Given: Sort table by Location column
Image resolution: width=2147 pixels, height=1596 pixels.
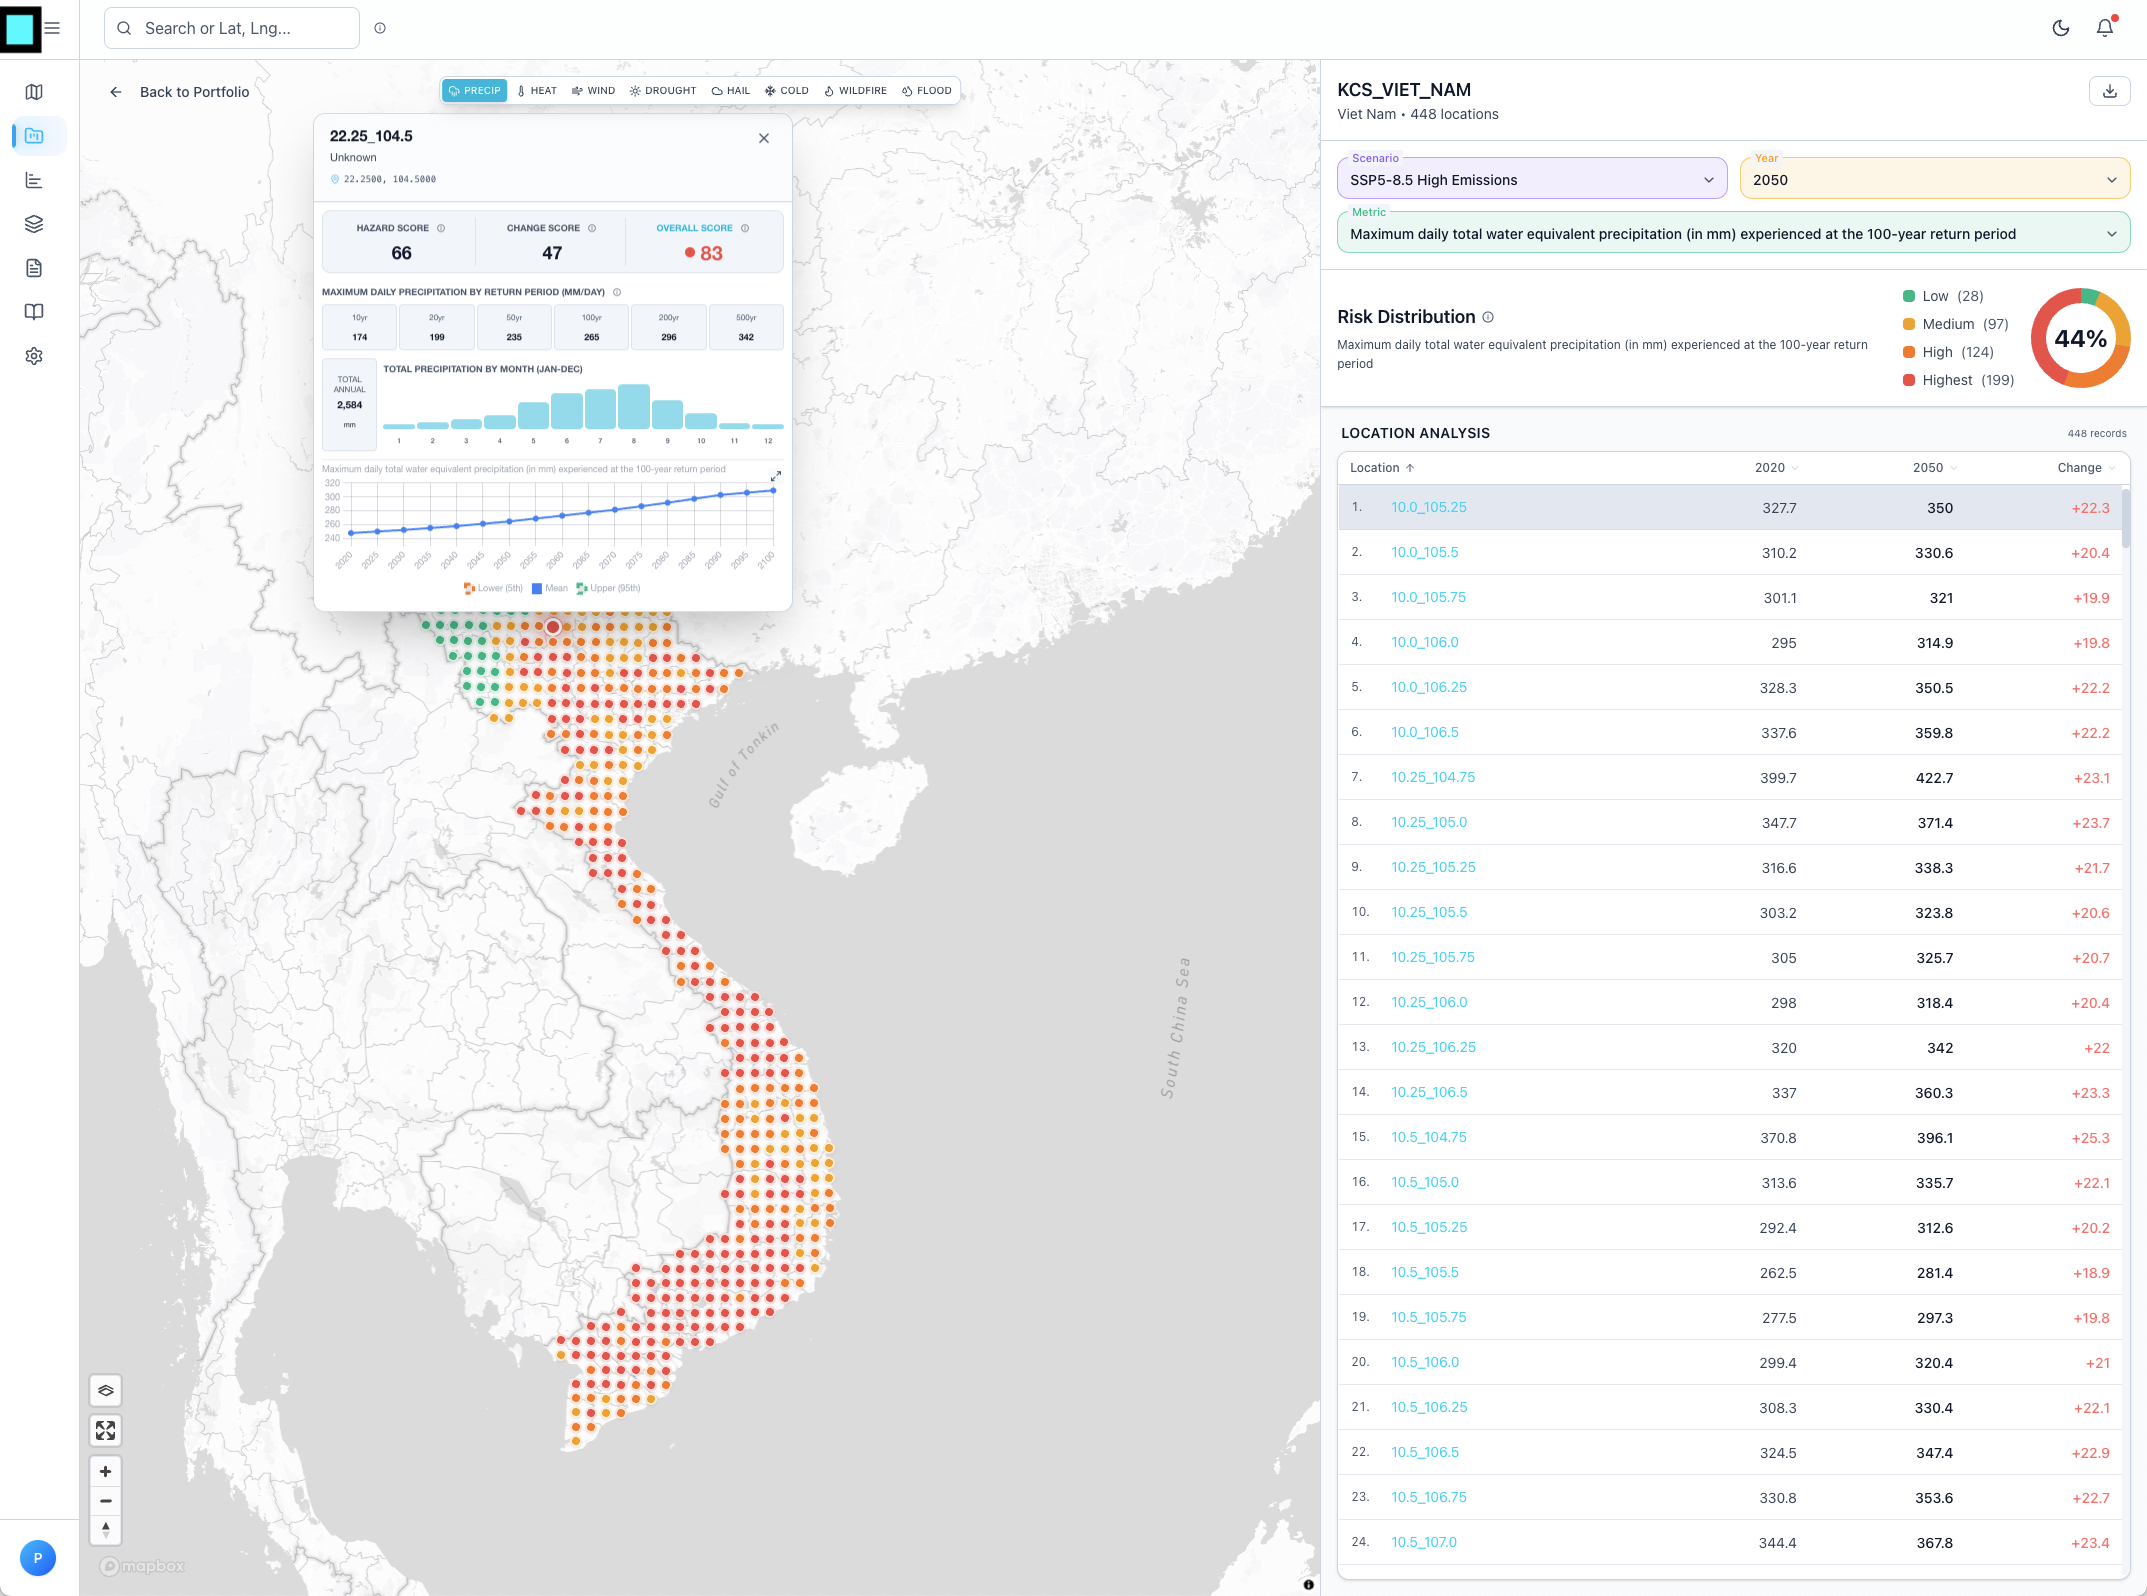Looking at the screenshot, I should [1382, 468].
